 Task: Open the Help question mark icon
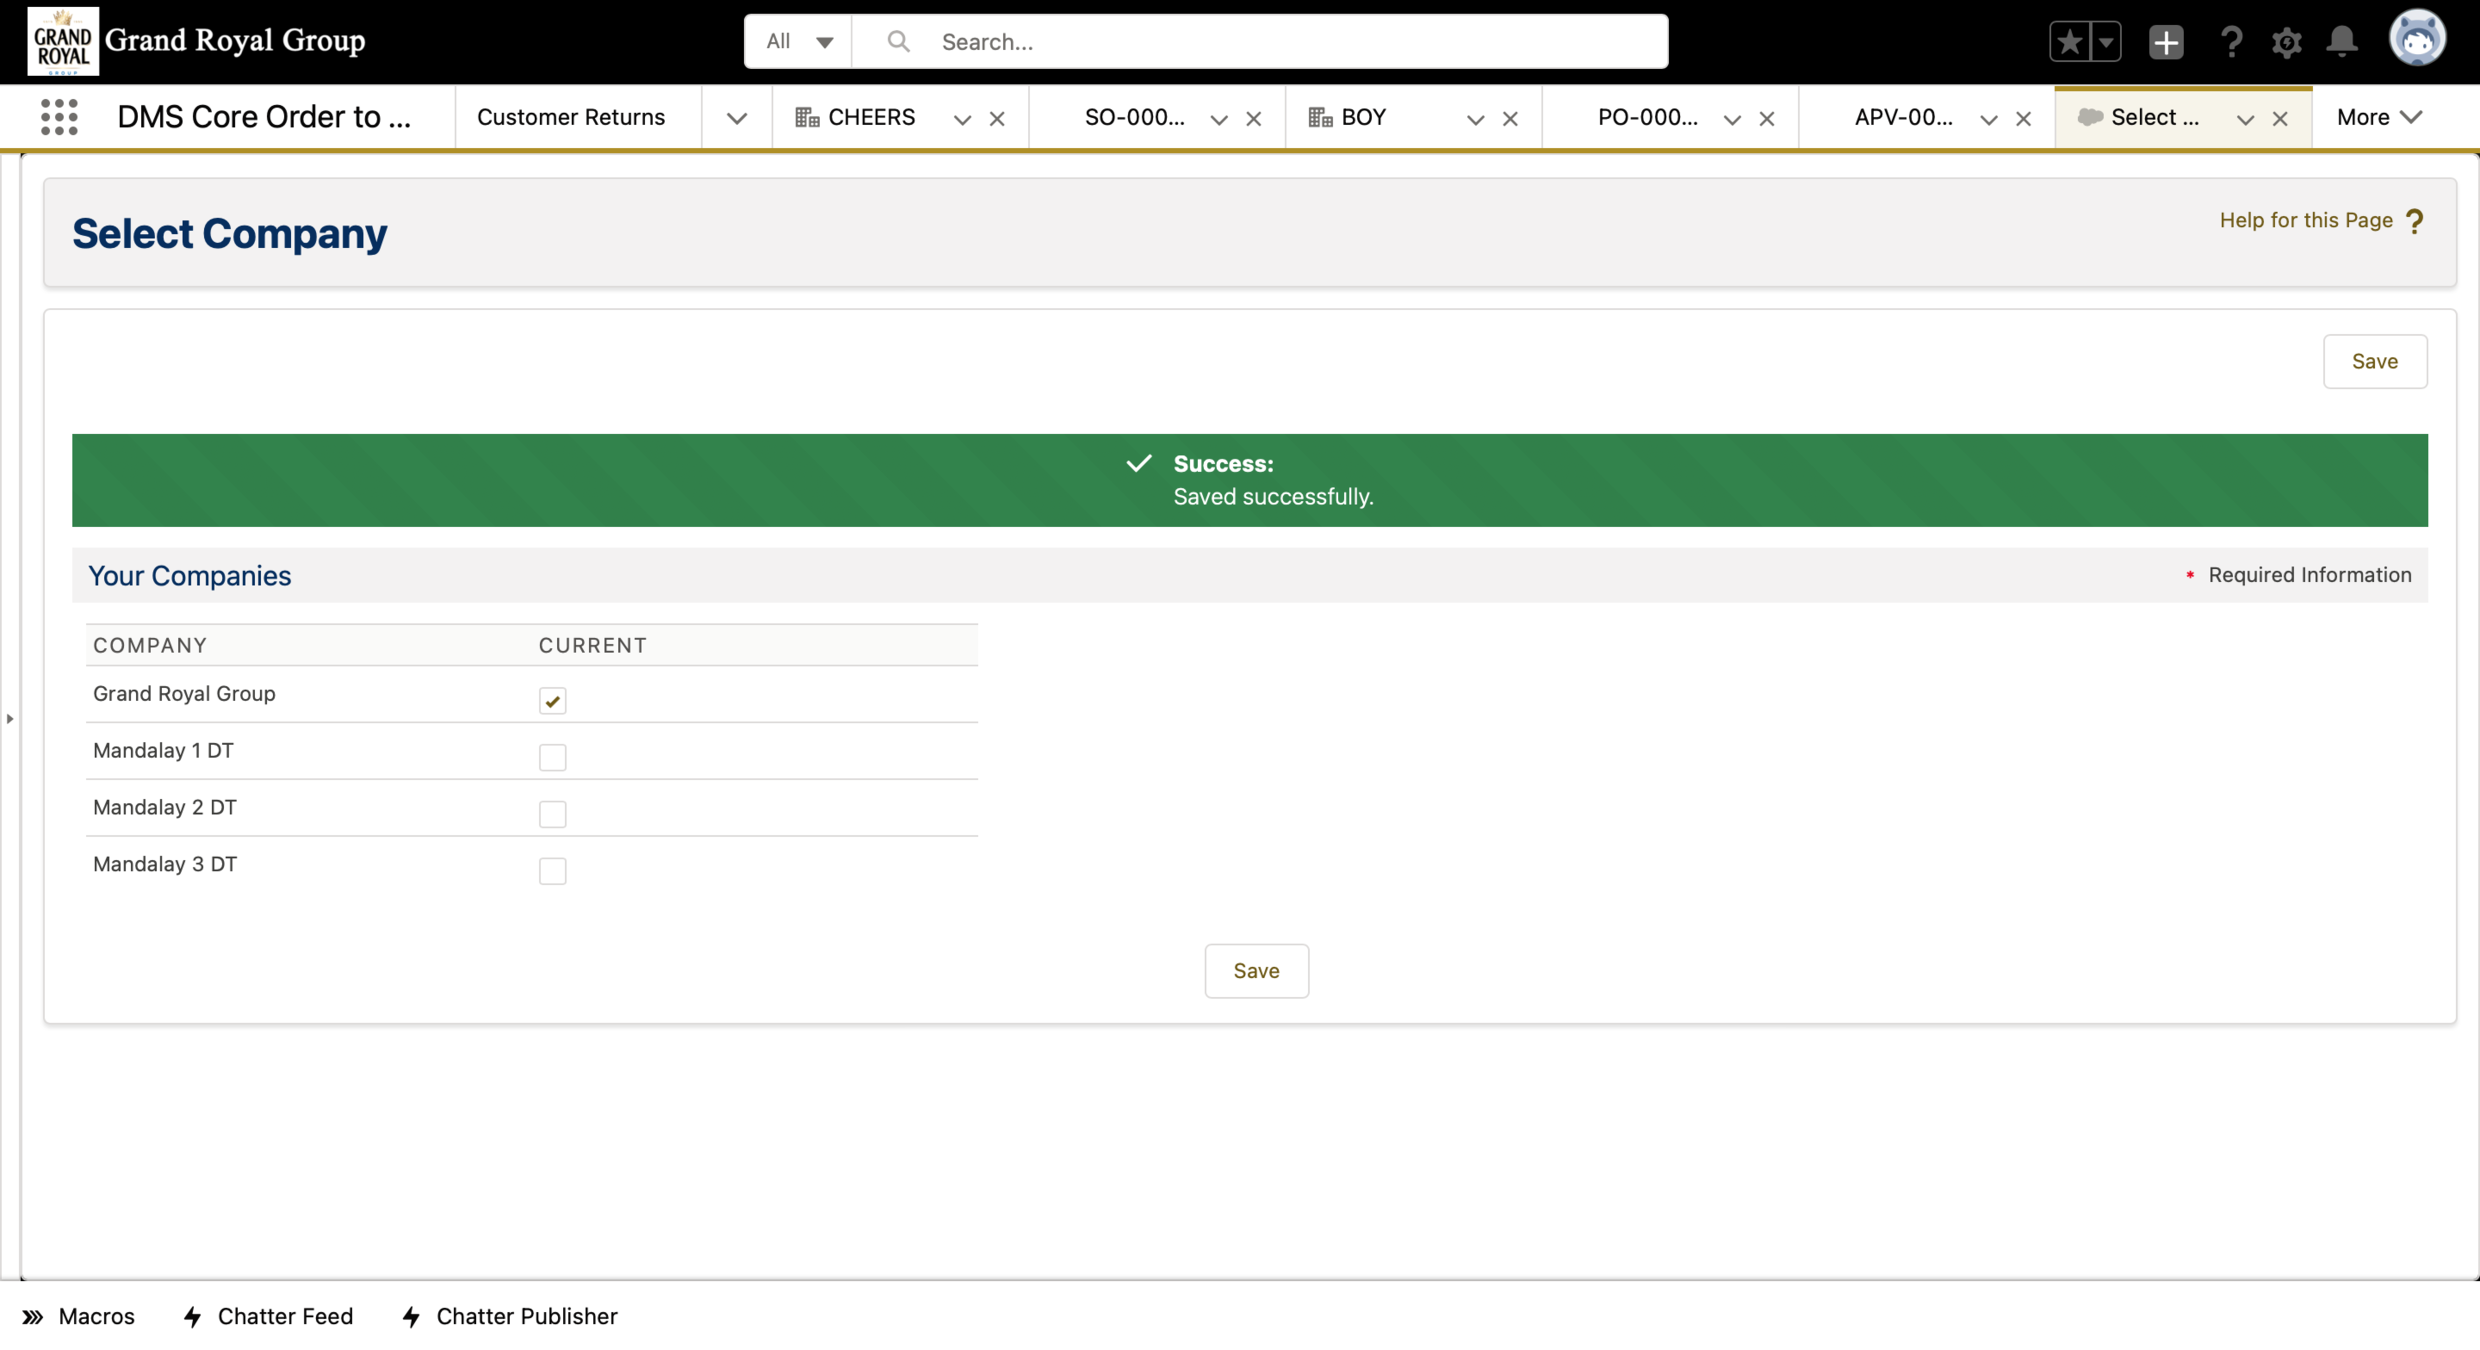(2231, 42)
